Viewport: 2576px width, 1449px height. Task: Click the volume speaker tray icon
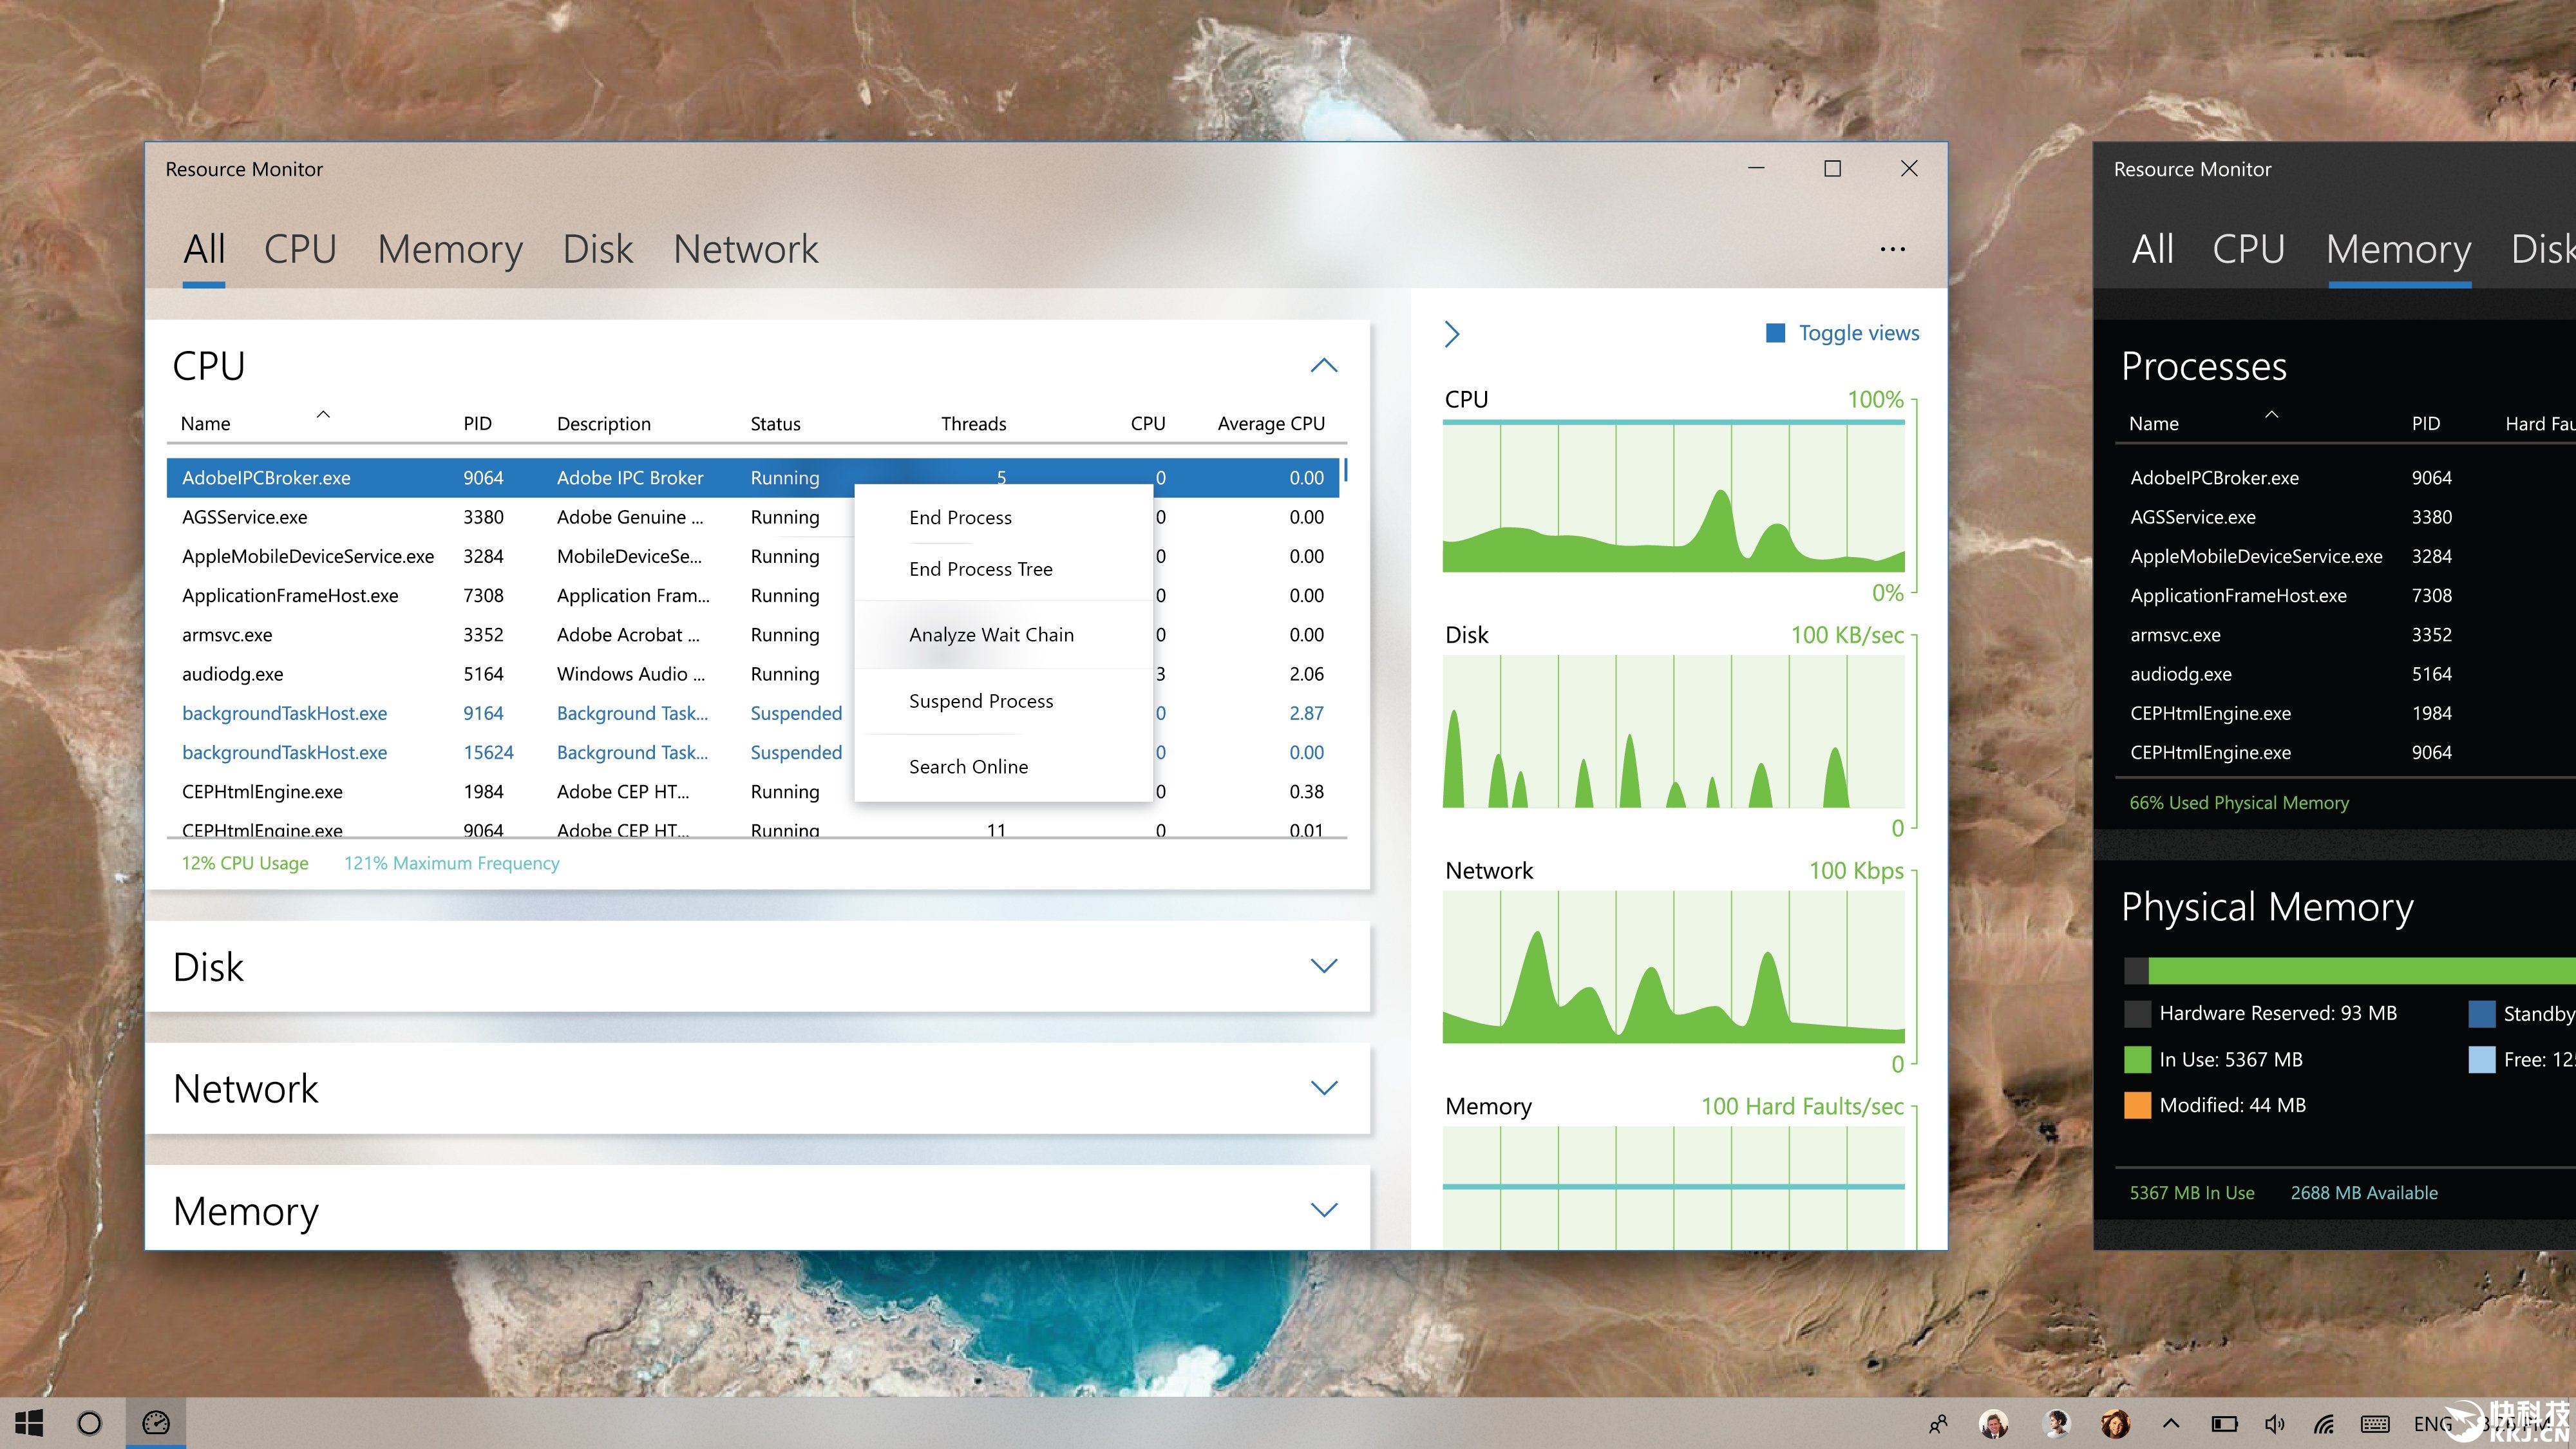click(2274, 1424)
